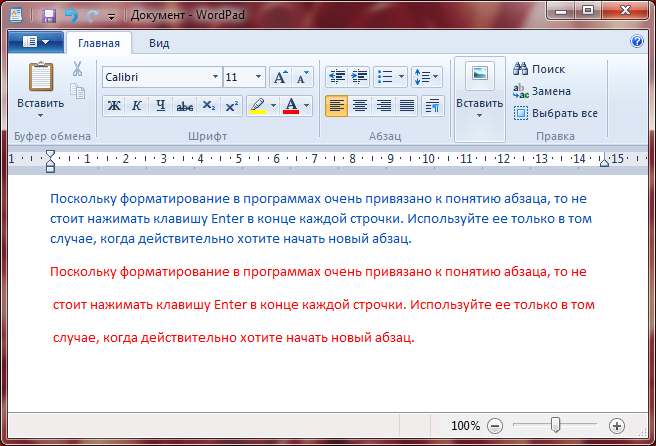This screenshot has width=656, height=446.
Task: Click in the blue paragraph text
Action: pyautogui.click(x=321, y=218)
